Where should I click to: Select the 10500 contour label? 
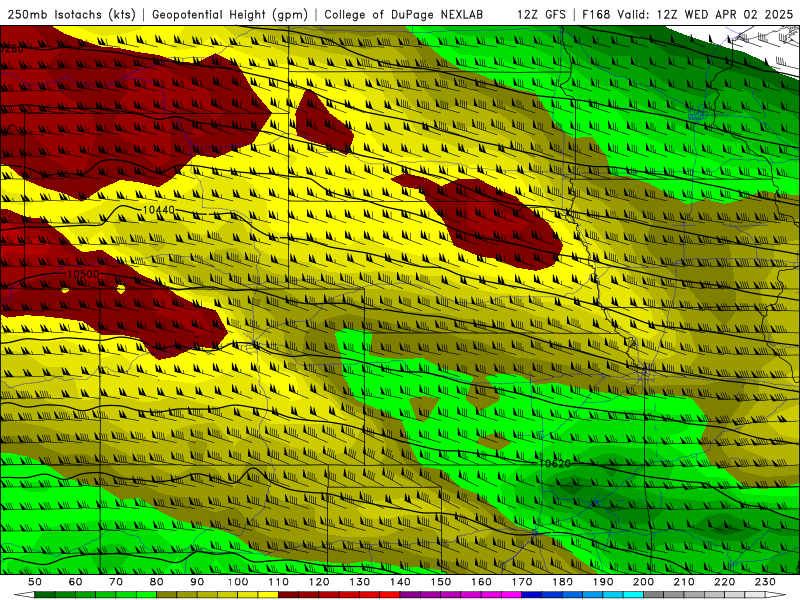(83, 274)
